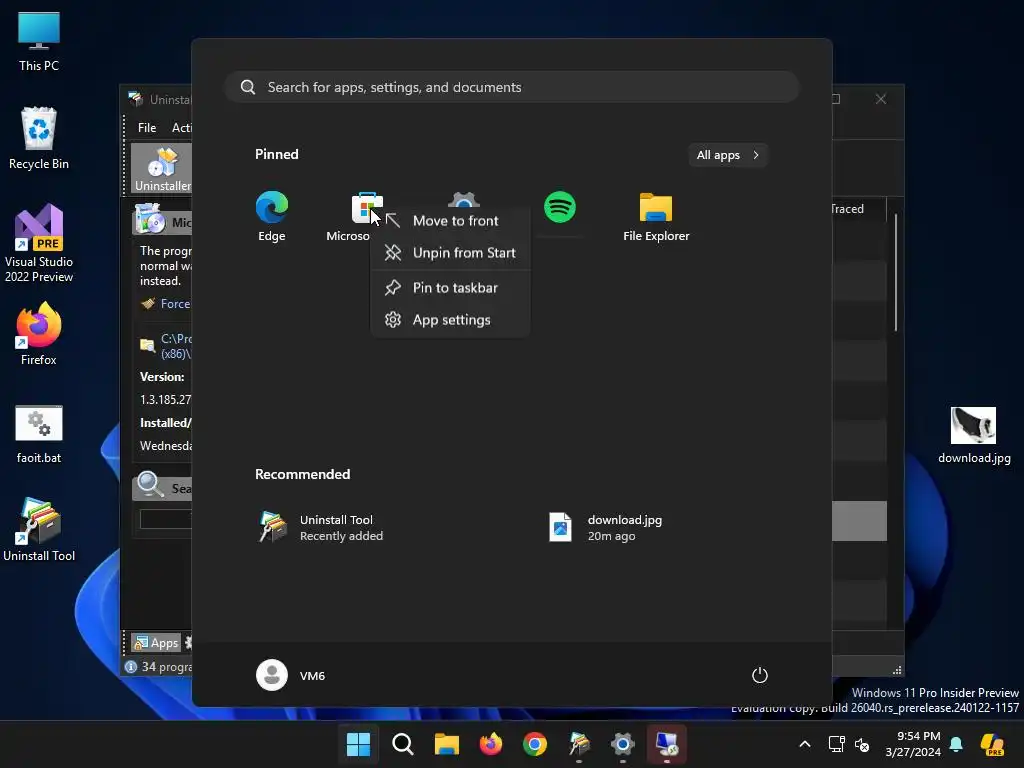Click the Copilot preview tray icon
The width and height of the screenshot is (1024, 768).
[x=992, y=744]
